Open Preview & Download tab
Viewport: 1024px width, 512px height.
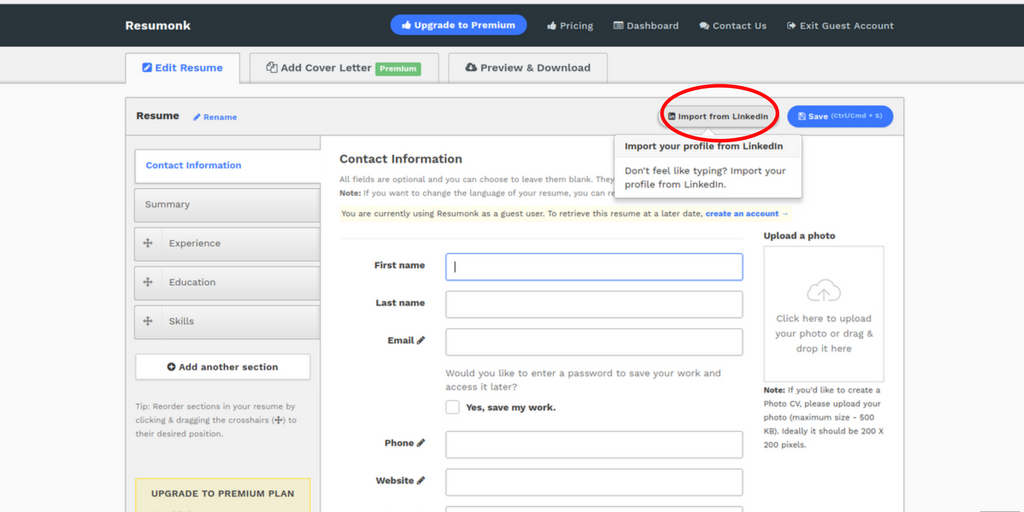[528, 68]
